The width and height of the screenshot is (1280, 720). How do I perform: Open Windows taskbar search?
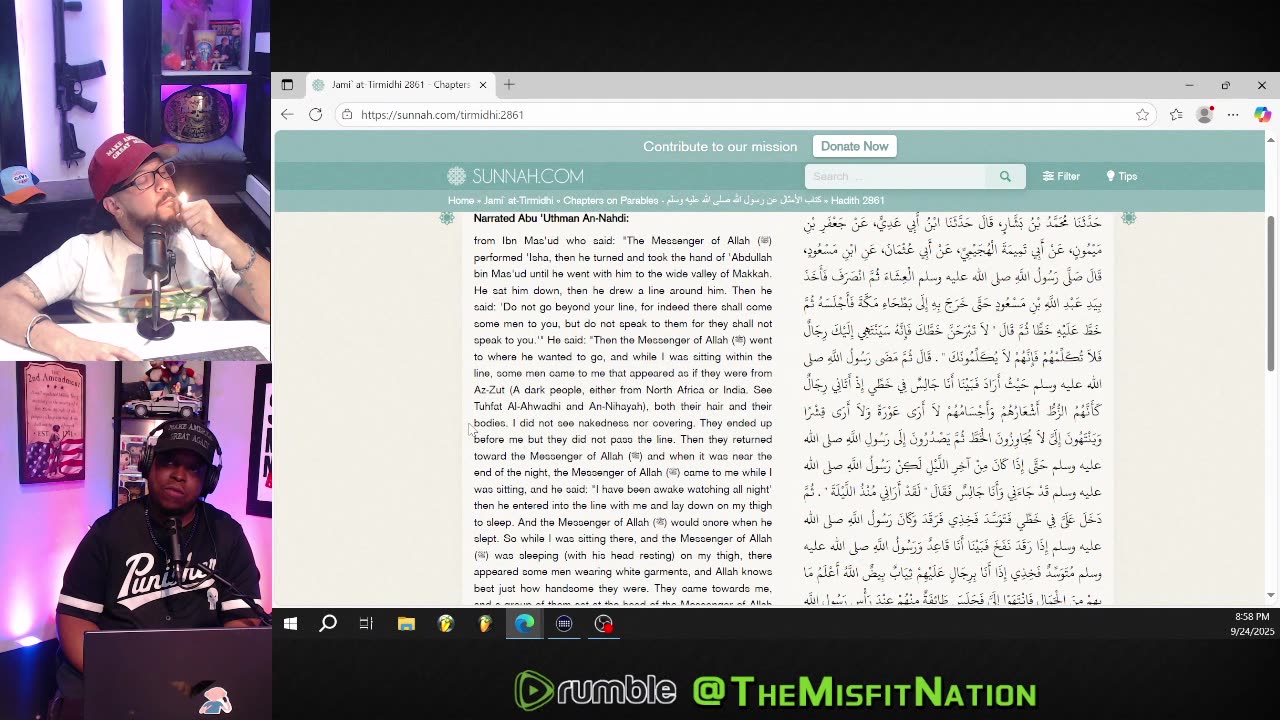coord(328,624)
